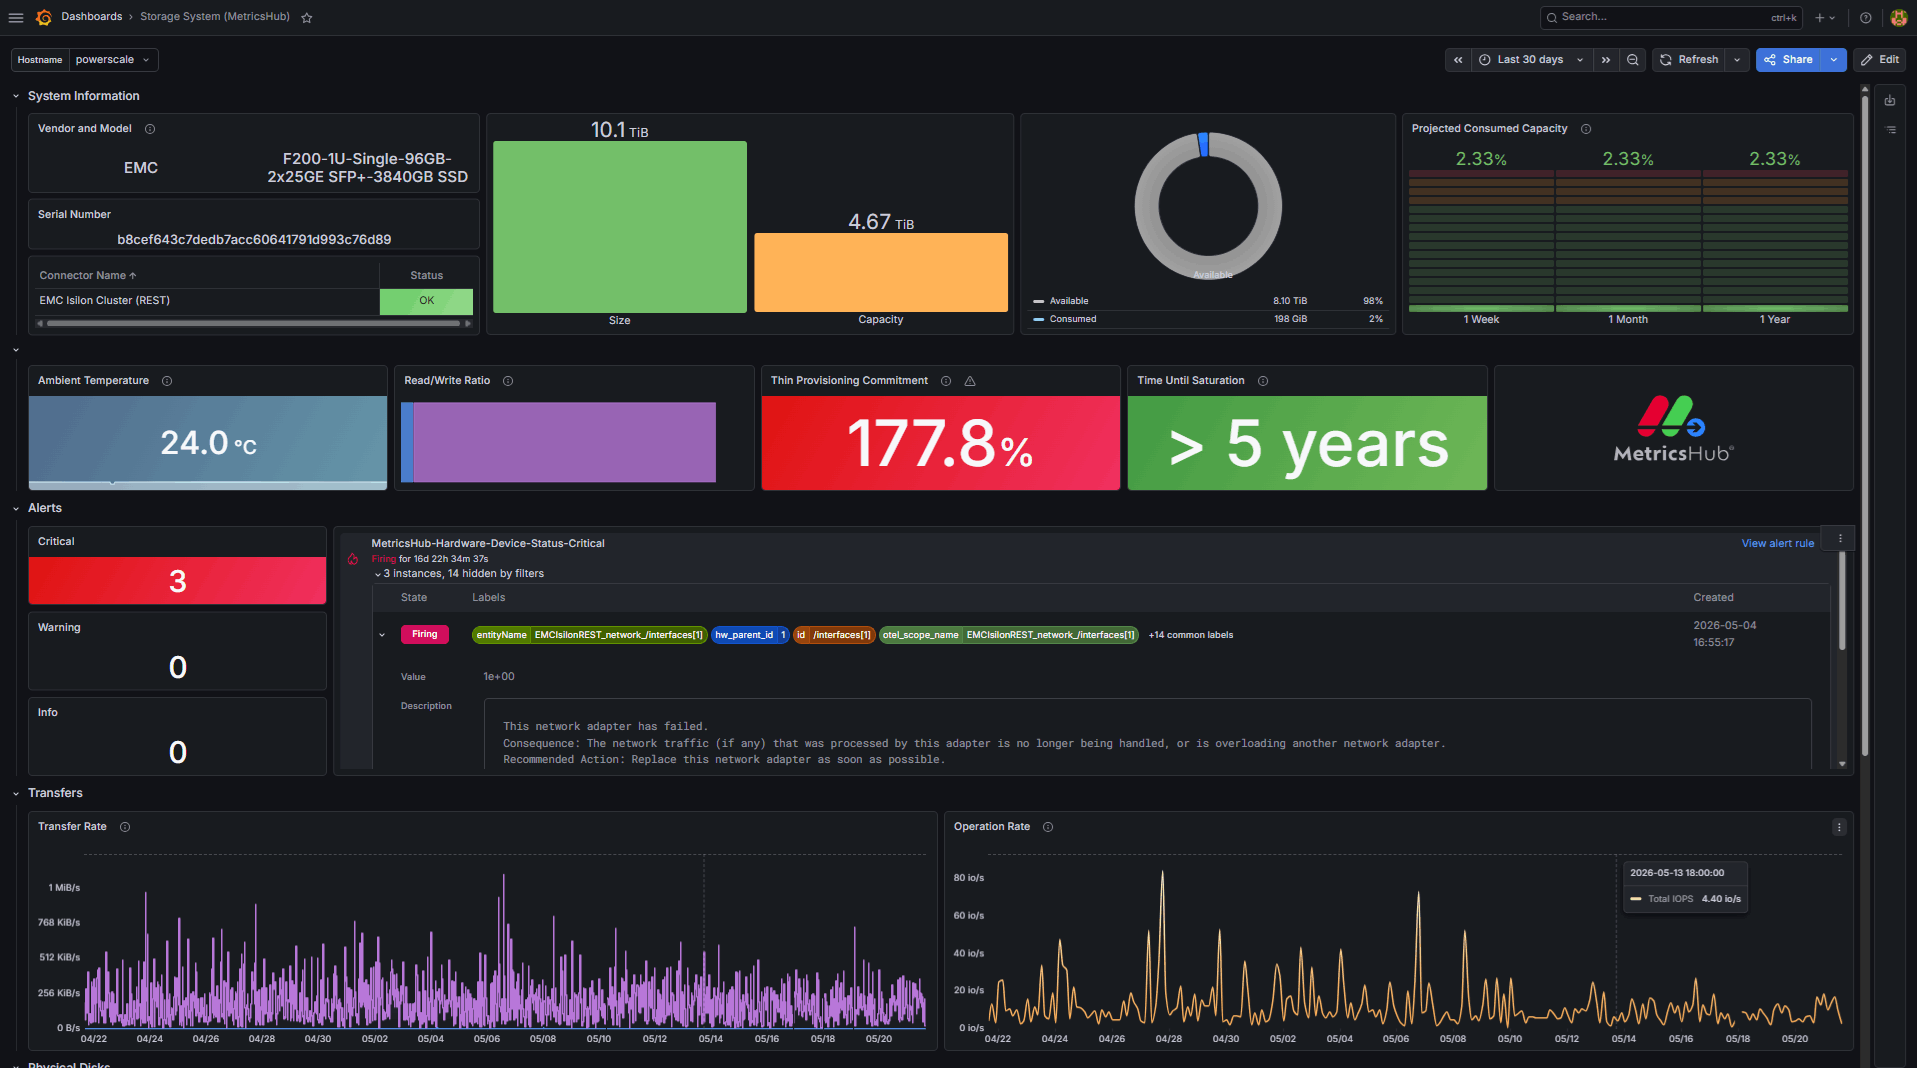Open the Operation Rate panel three-dot menu
The image size is (1917, 1068).
coord(1839,827)
